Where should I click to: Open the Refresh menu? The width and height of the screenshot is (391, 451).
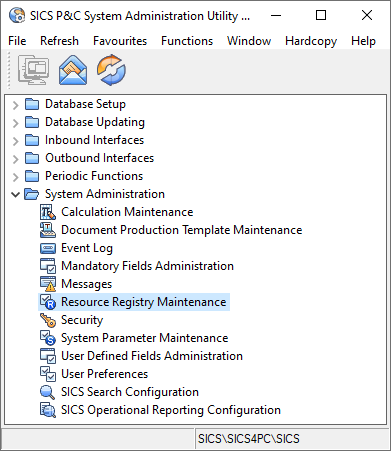(59, 41)
